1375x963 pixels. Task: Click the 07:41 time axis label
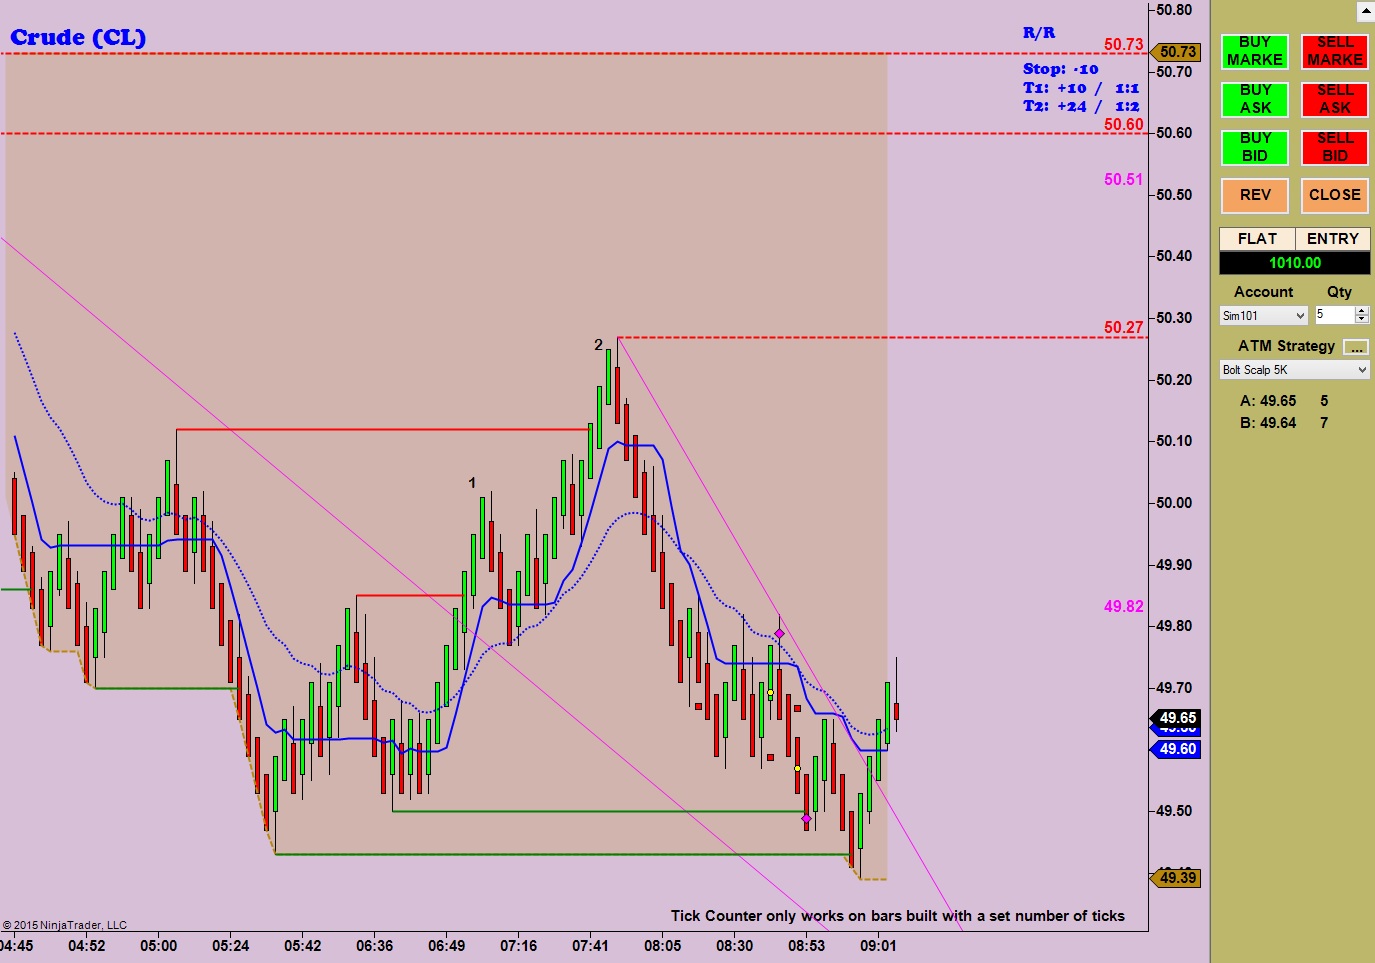[590, 946]
